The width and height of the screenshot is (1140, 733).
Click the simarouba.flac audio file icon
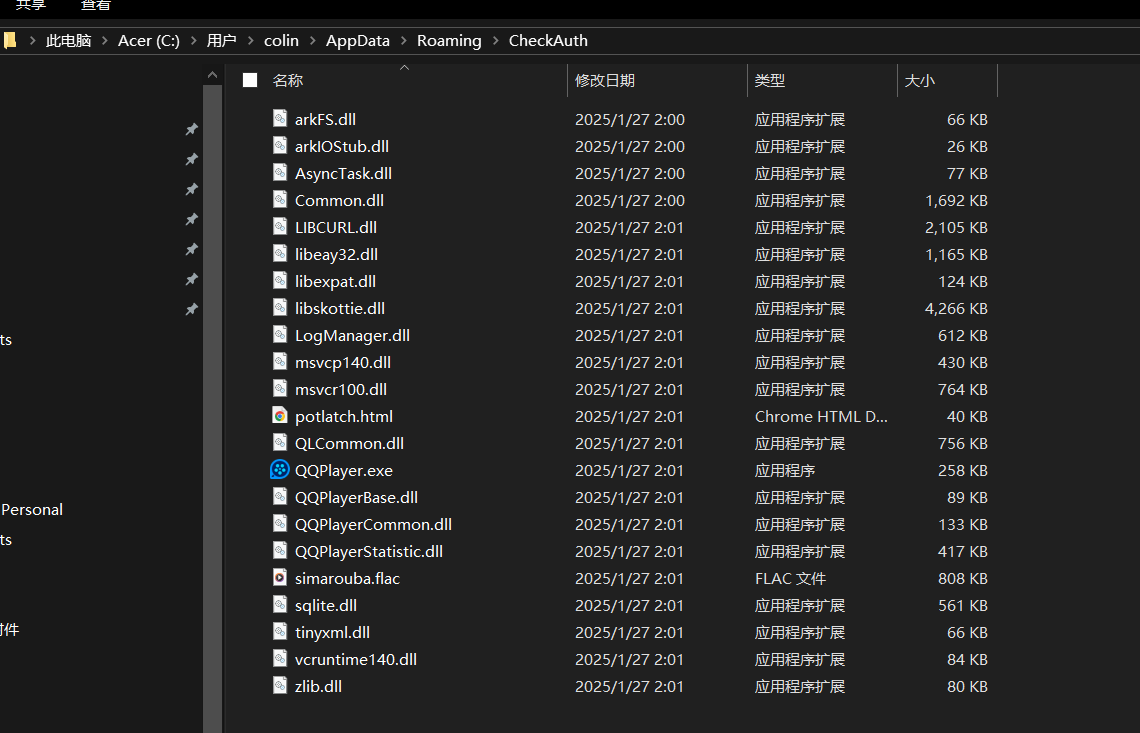point(280,578)
